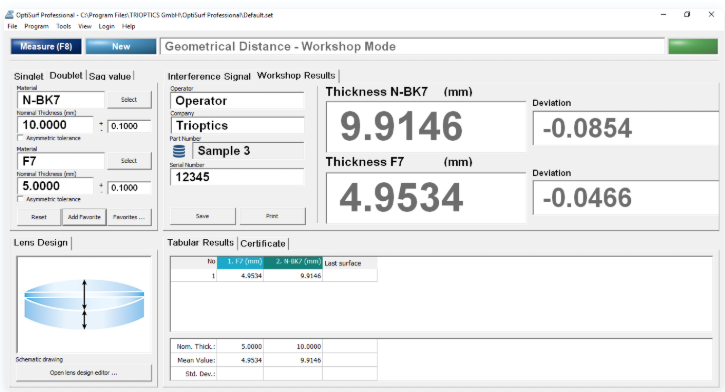This screenshot has width=725, height=392.
Task: Switch to the Singlet tab
Action: [29, 76]
